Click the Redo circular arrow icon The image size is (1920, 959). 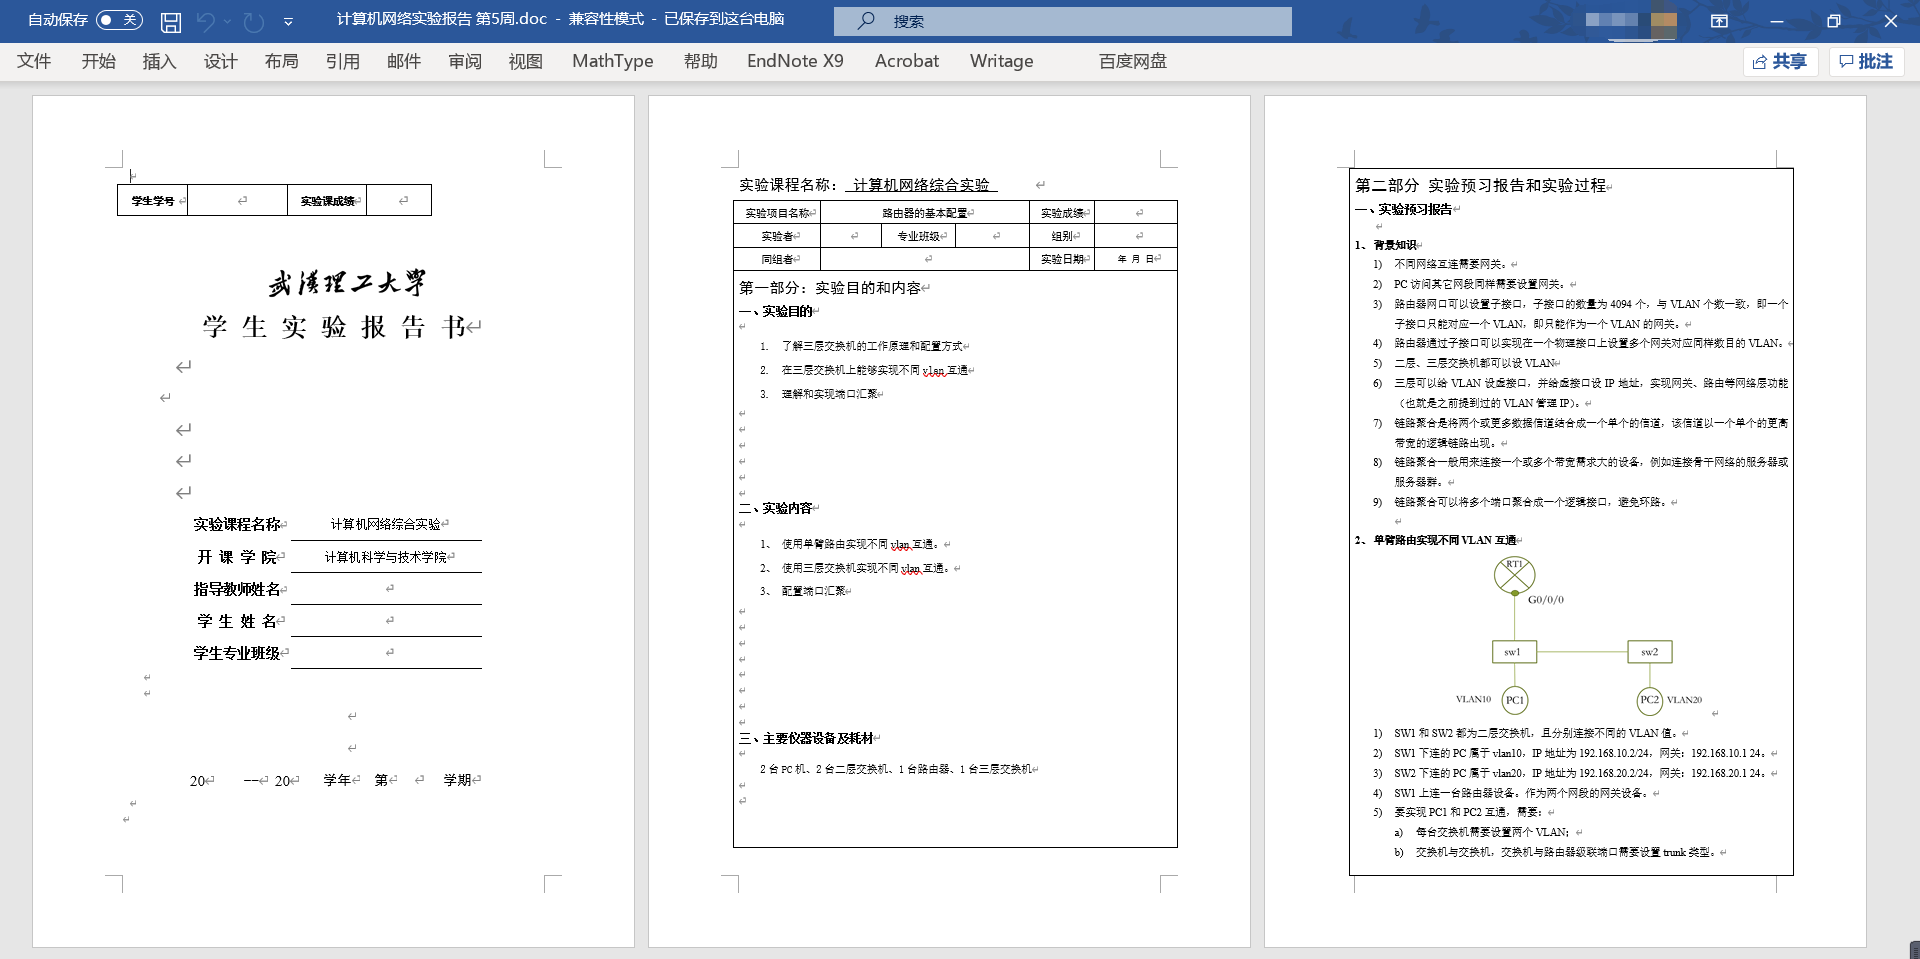[x=254, y=21]
